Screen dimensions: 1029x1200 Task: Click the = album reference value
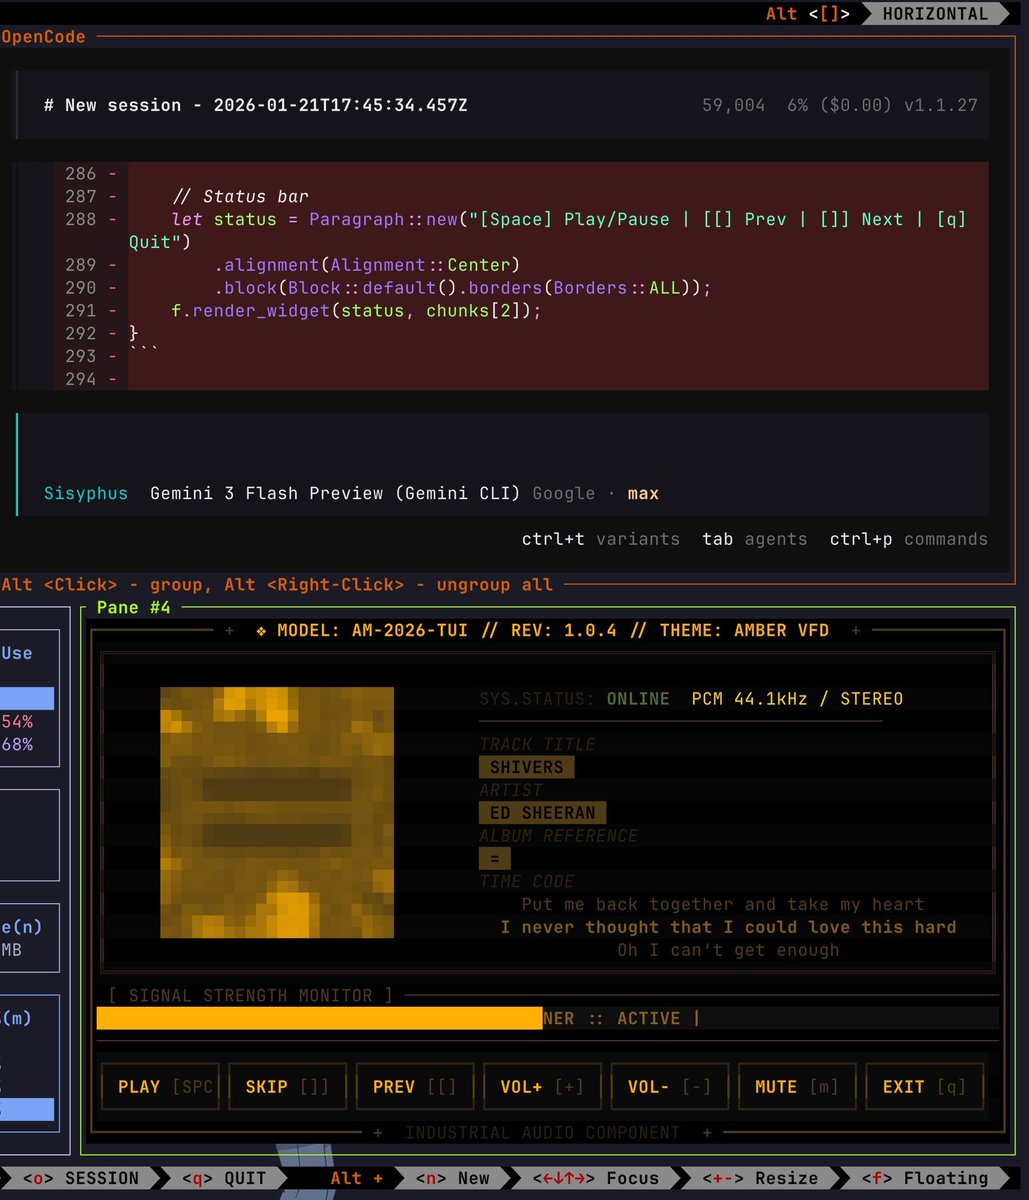coord(495,858)
